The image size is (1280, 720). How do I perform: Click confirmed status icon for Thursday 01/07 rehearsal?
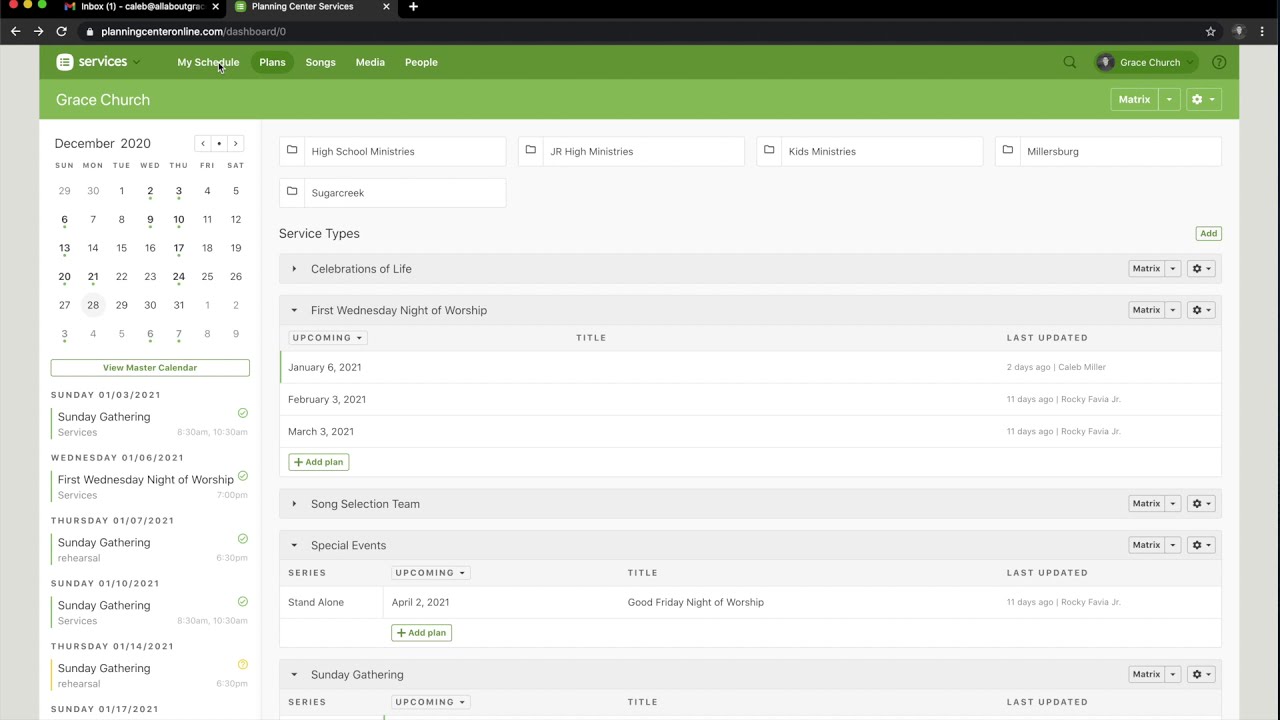click(x=242, y=539)
